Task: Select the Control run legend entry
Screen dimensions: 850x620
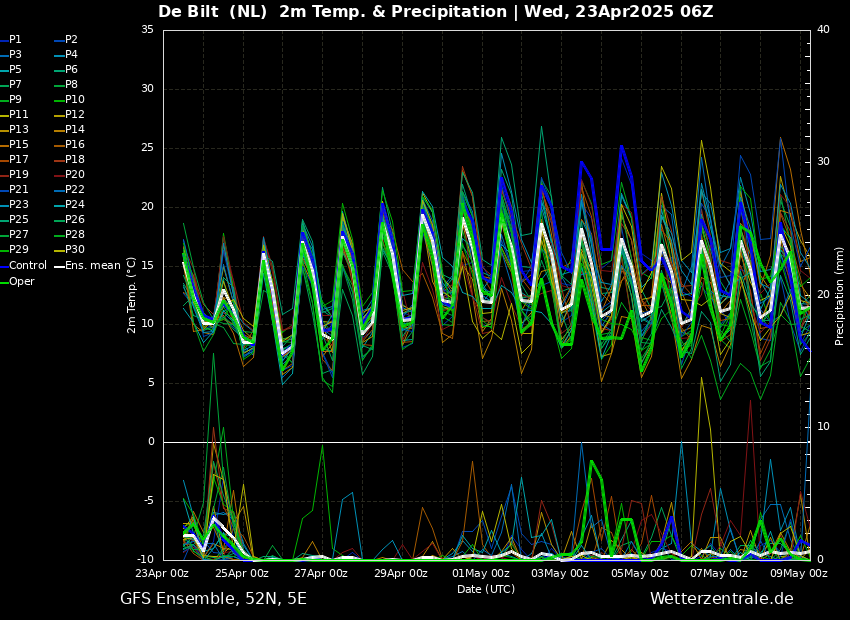Action: 27,266
